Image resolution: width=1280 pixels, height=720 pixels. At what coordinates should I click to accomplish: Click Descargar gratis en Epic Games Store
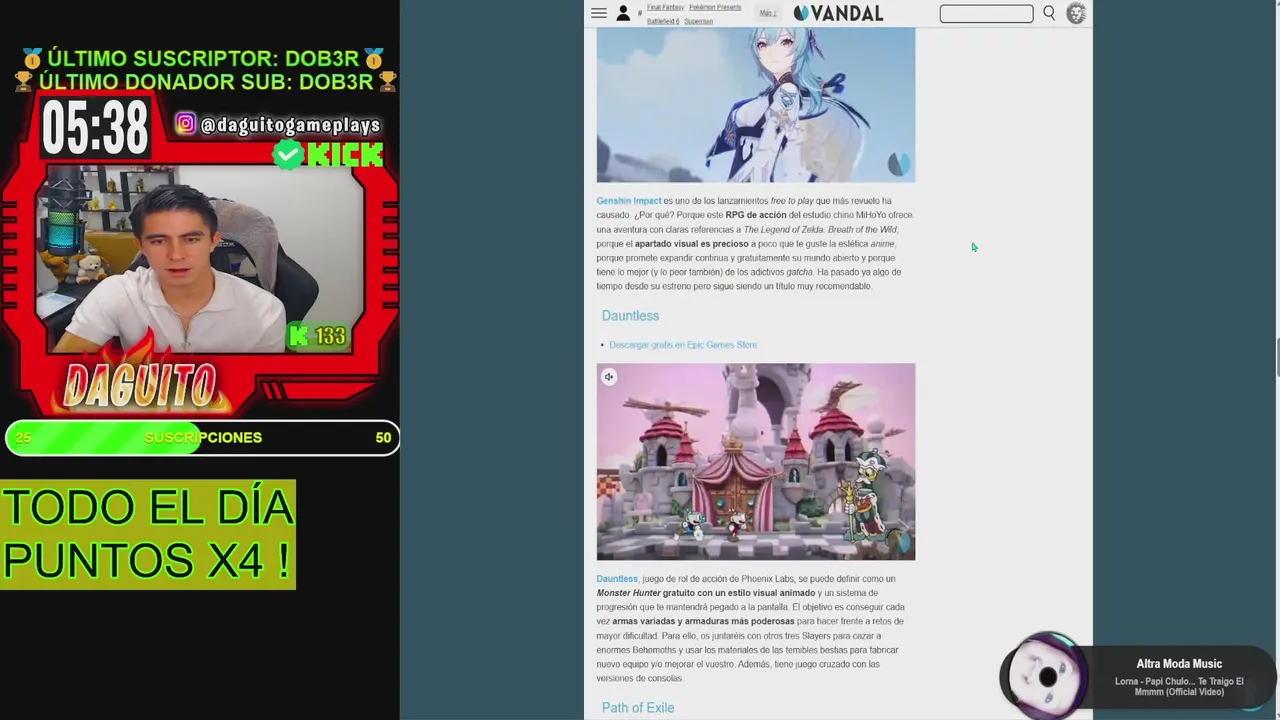(683, 345)
